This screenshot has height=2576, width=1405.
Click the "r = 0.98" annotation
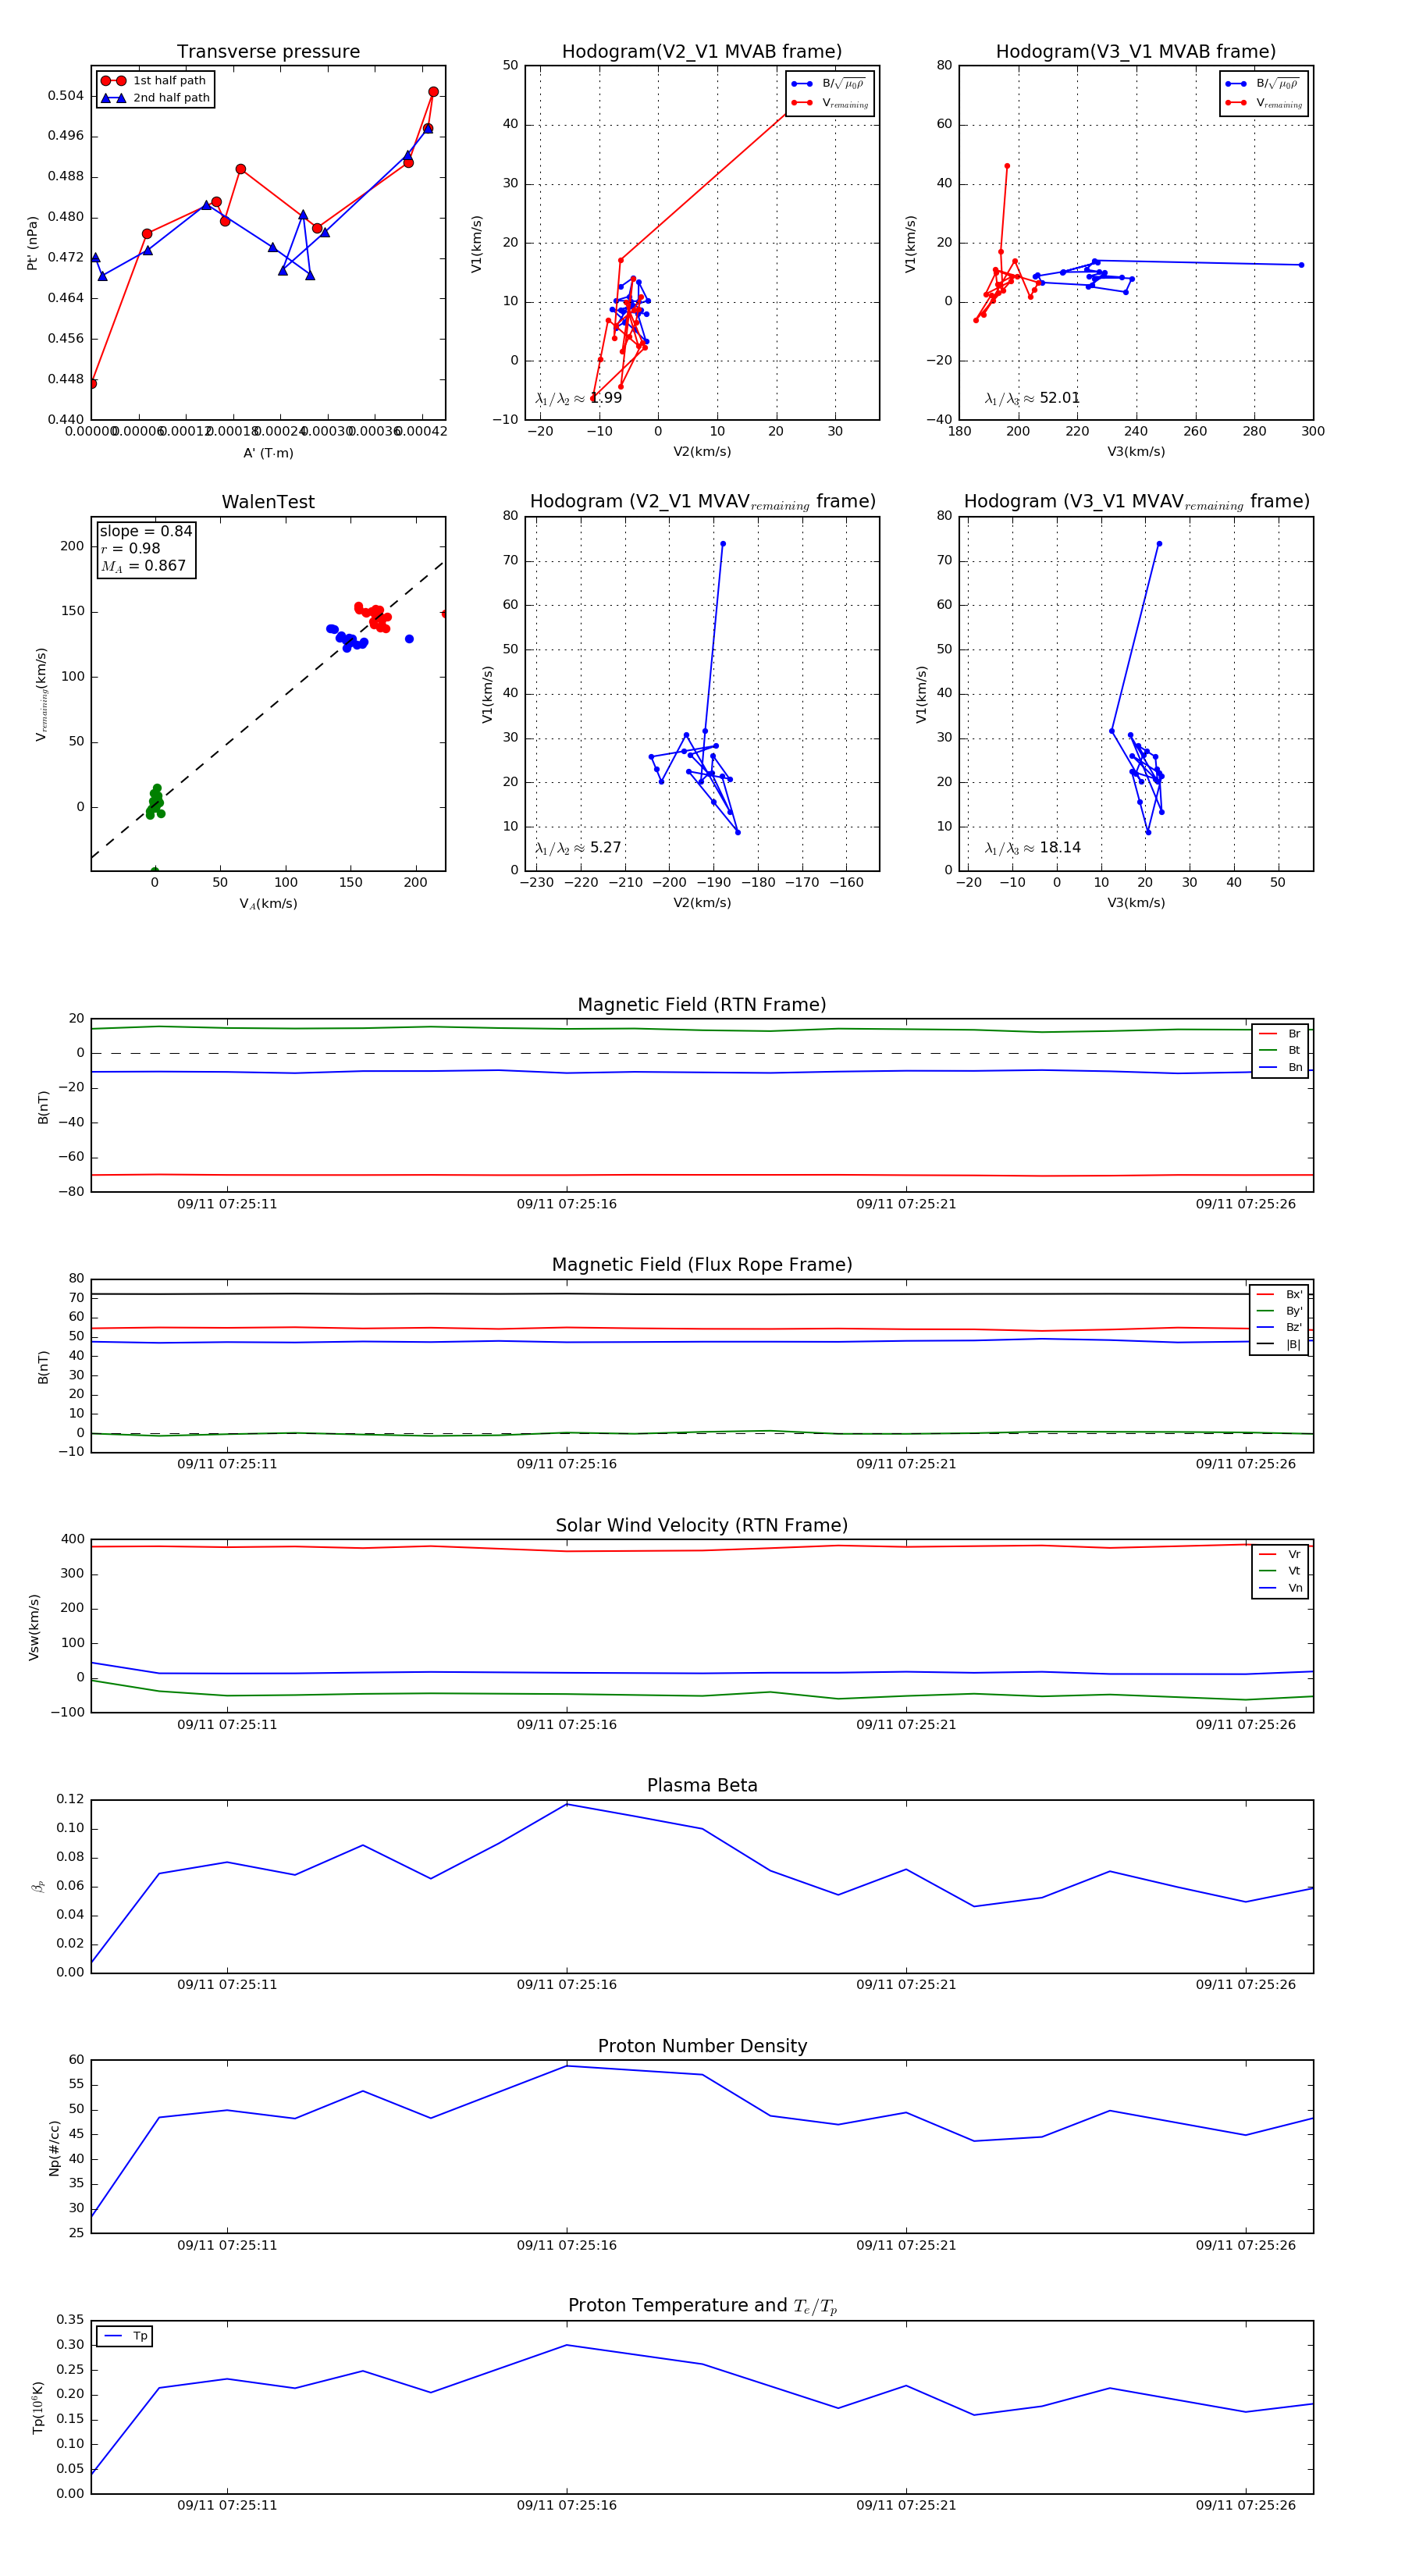[130, 548]
